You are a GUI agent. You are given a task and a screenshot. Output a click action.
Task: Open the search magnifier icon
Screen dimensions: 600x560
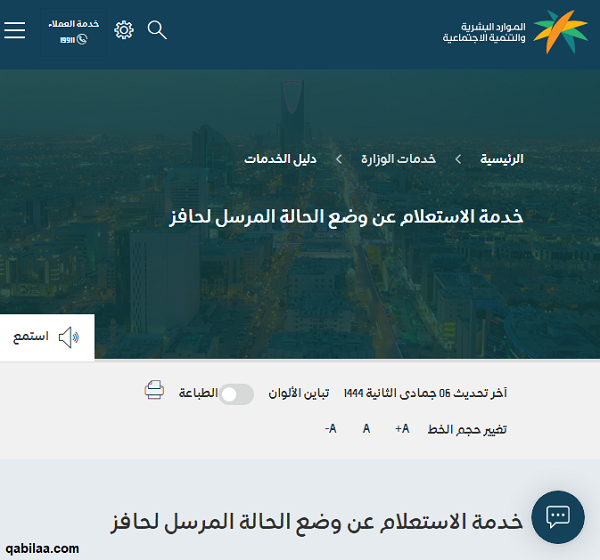157,30
